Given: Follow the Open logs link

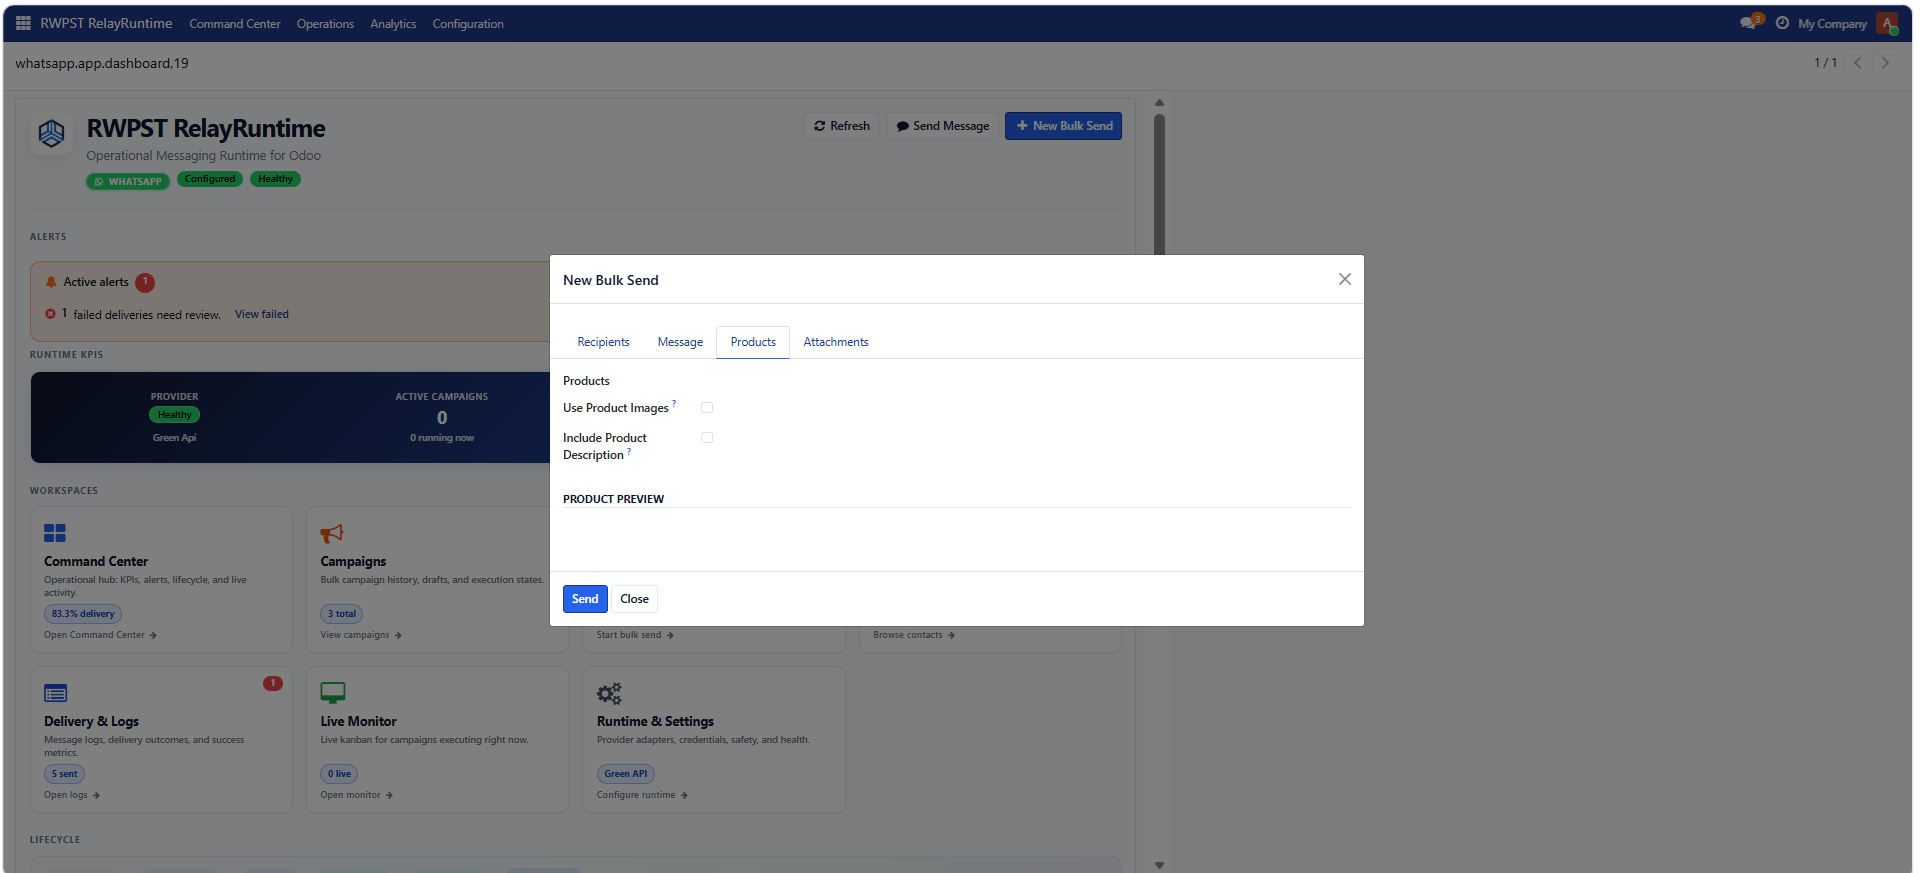Looking at the screenshot, I should pyautogui.click(x=72, y=795).
